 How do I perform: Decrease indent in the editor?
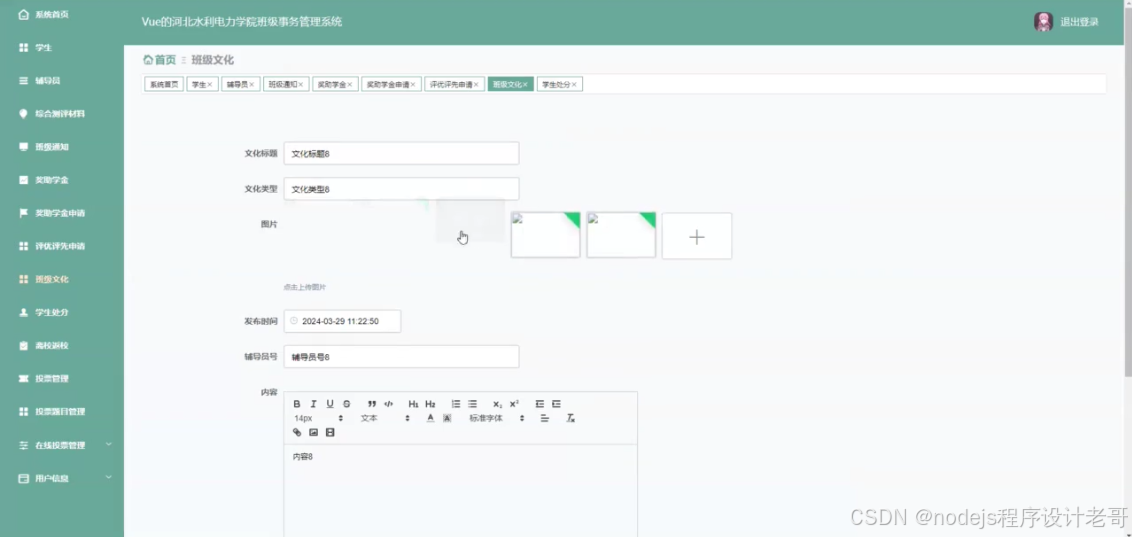point(539,404)
